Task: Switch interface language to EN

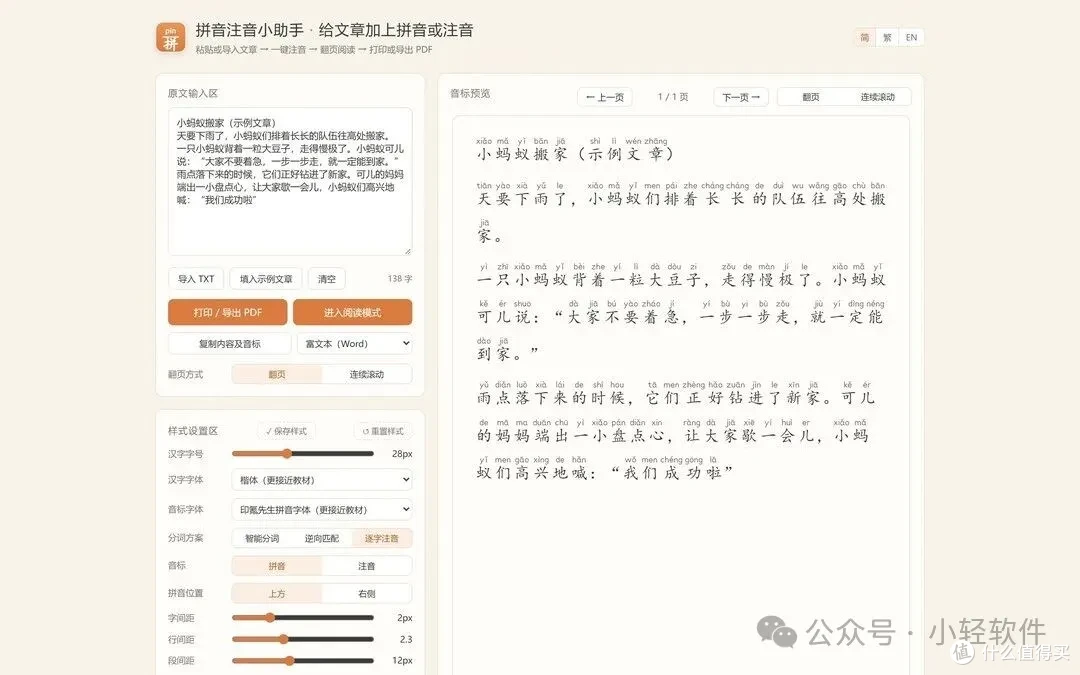Action: tap(911, 38)
